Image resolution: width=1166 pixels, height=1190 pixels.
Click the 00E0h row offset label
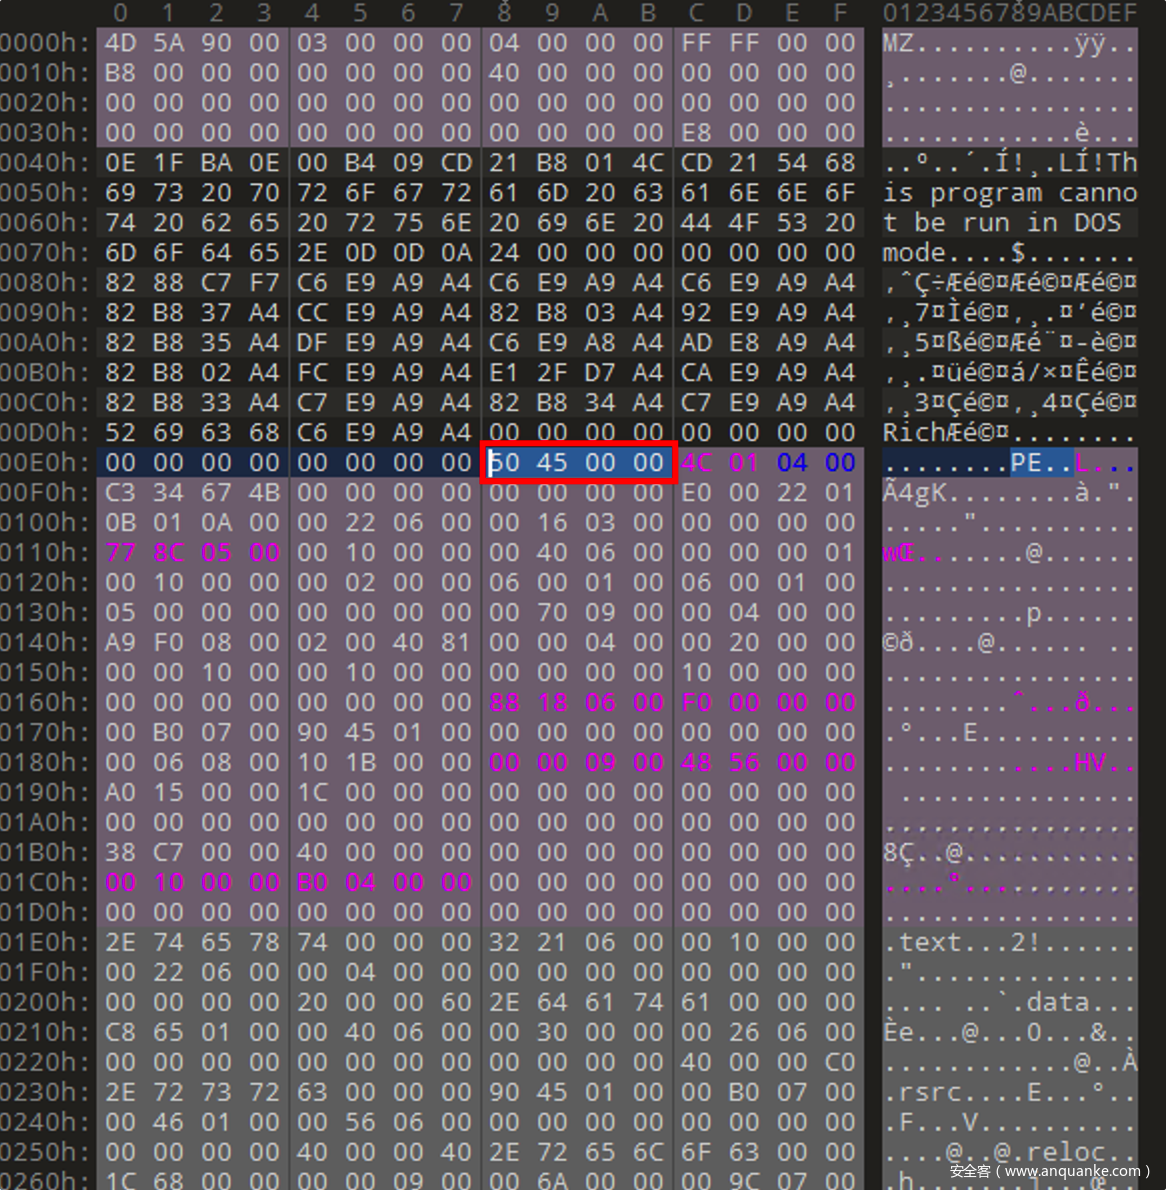pos(46,463)
